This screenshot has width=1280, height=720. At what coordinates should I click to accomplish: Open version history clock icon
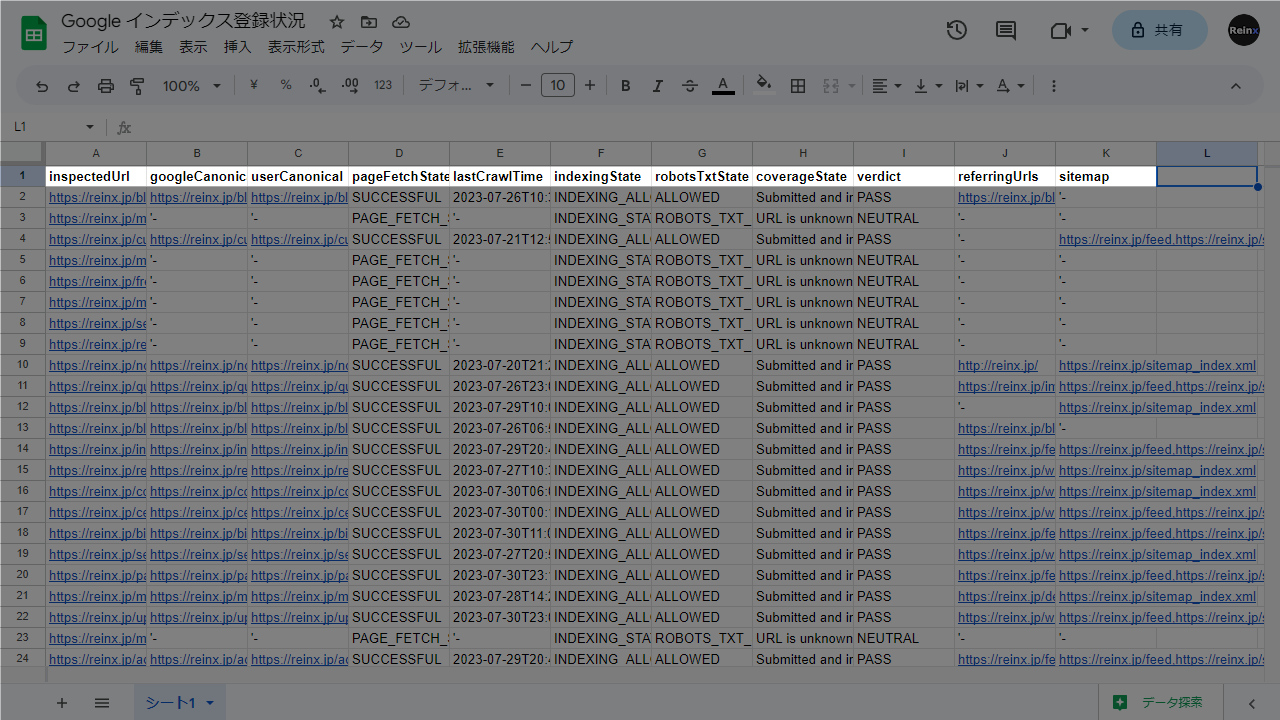(957, 30)
